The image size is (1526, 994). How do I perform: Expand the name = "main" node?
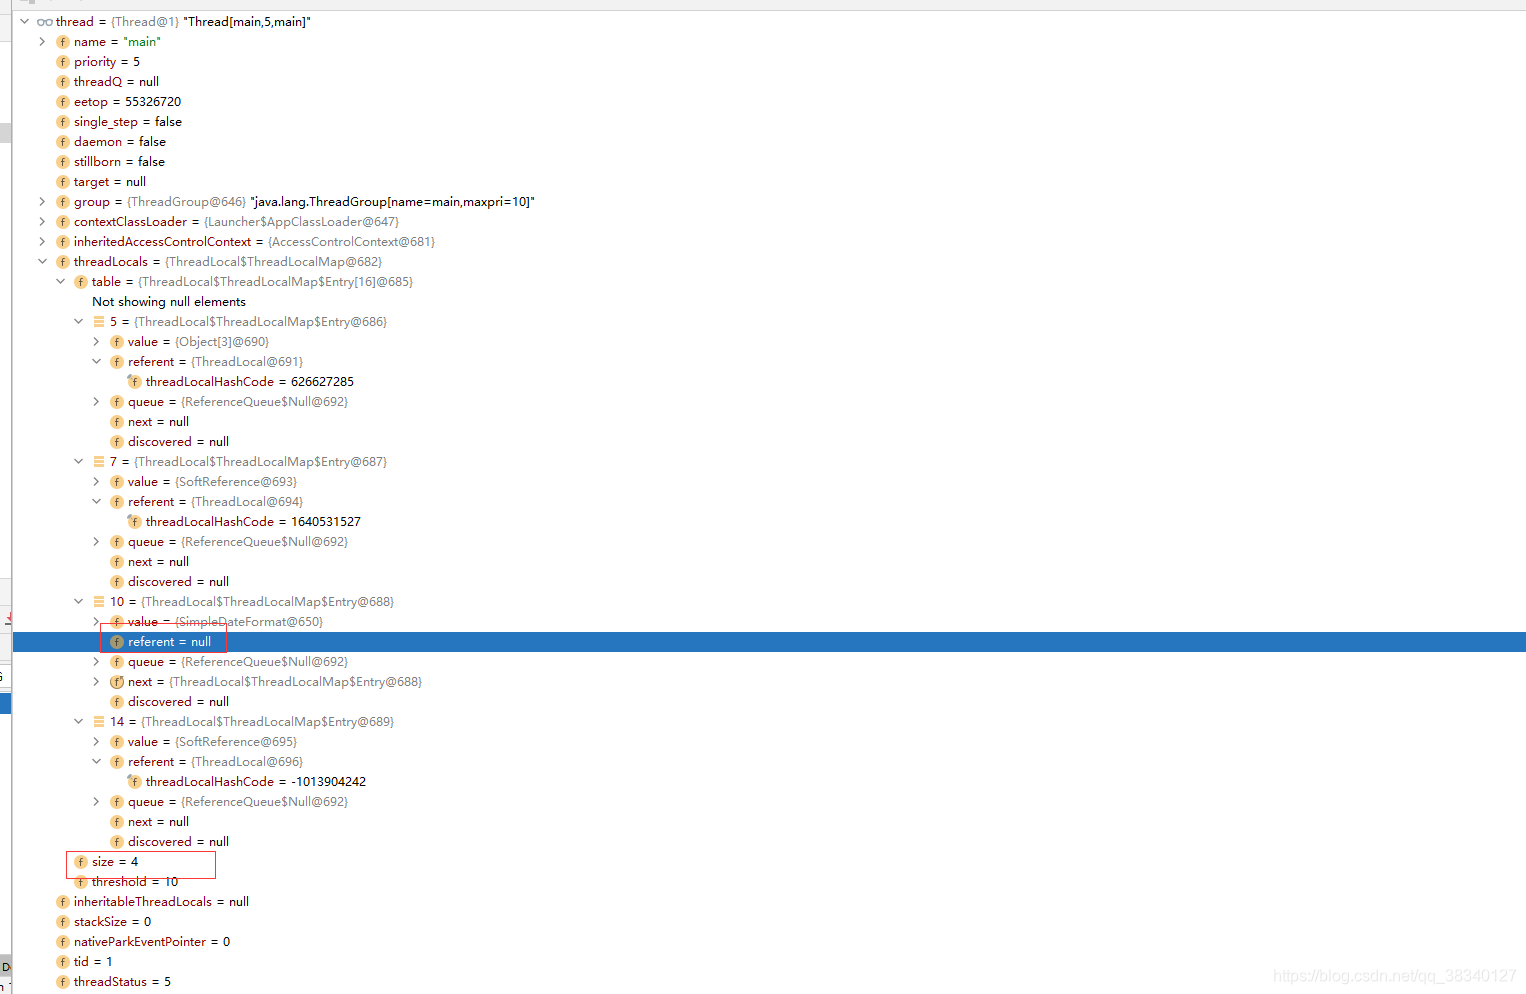pyautogui.click(x=41, y=41)
